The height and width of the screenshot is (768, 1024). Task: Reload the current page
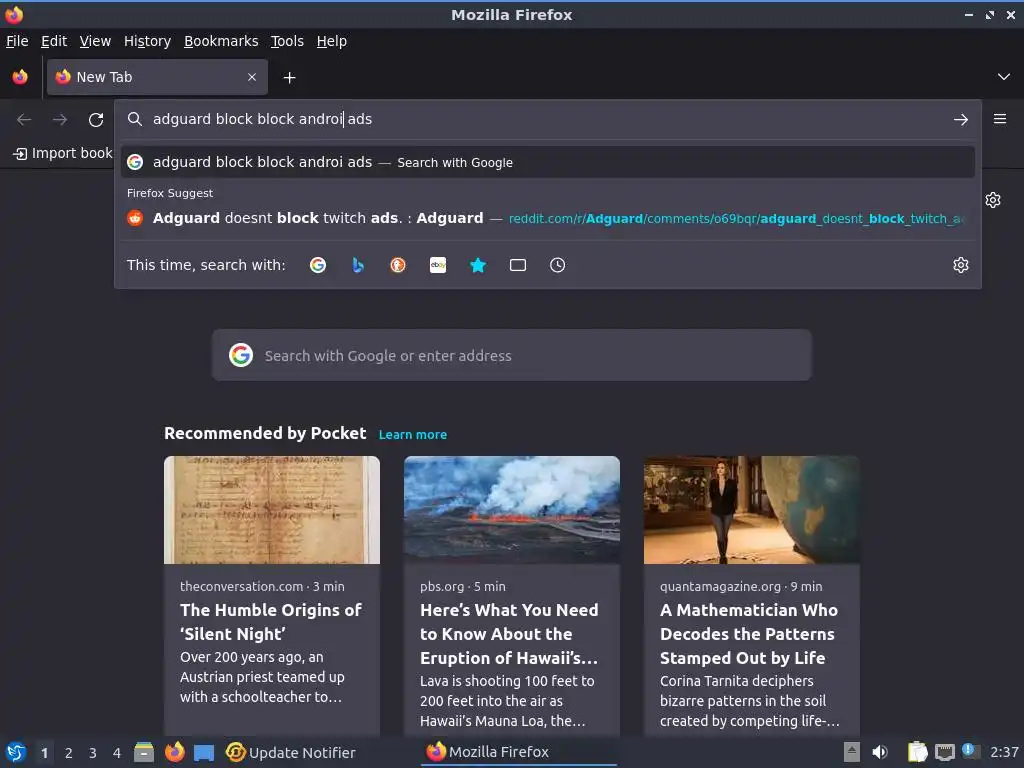click(x=96, y=120)
